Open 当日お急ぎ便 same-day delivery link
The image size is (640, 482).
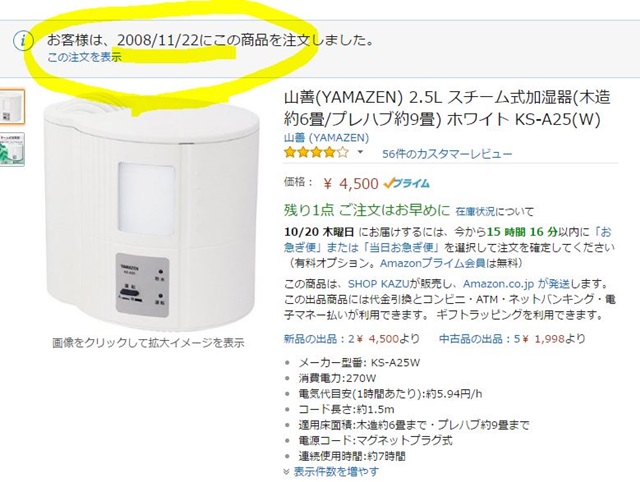coord(402,247)
